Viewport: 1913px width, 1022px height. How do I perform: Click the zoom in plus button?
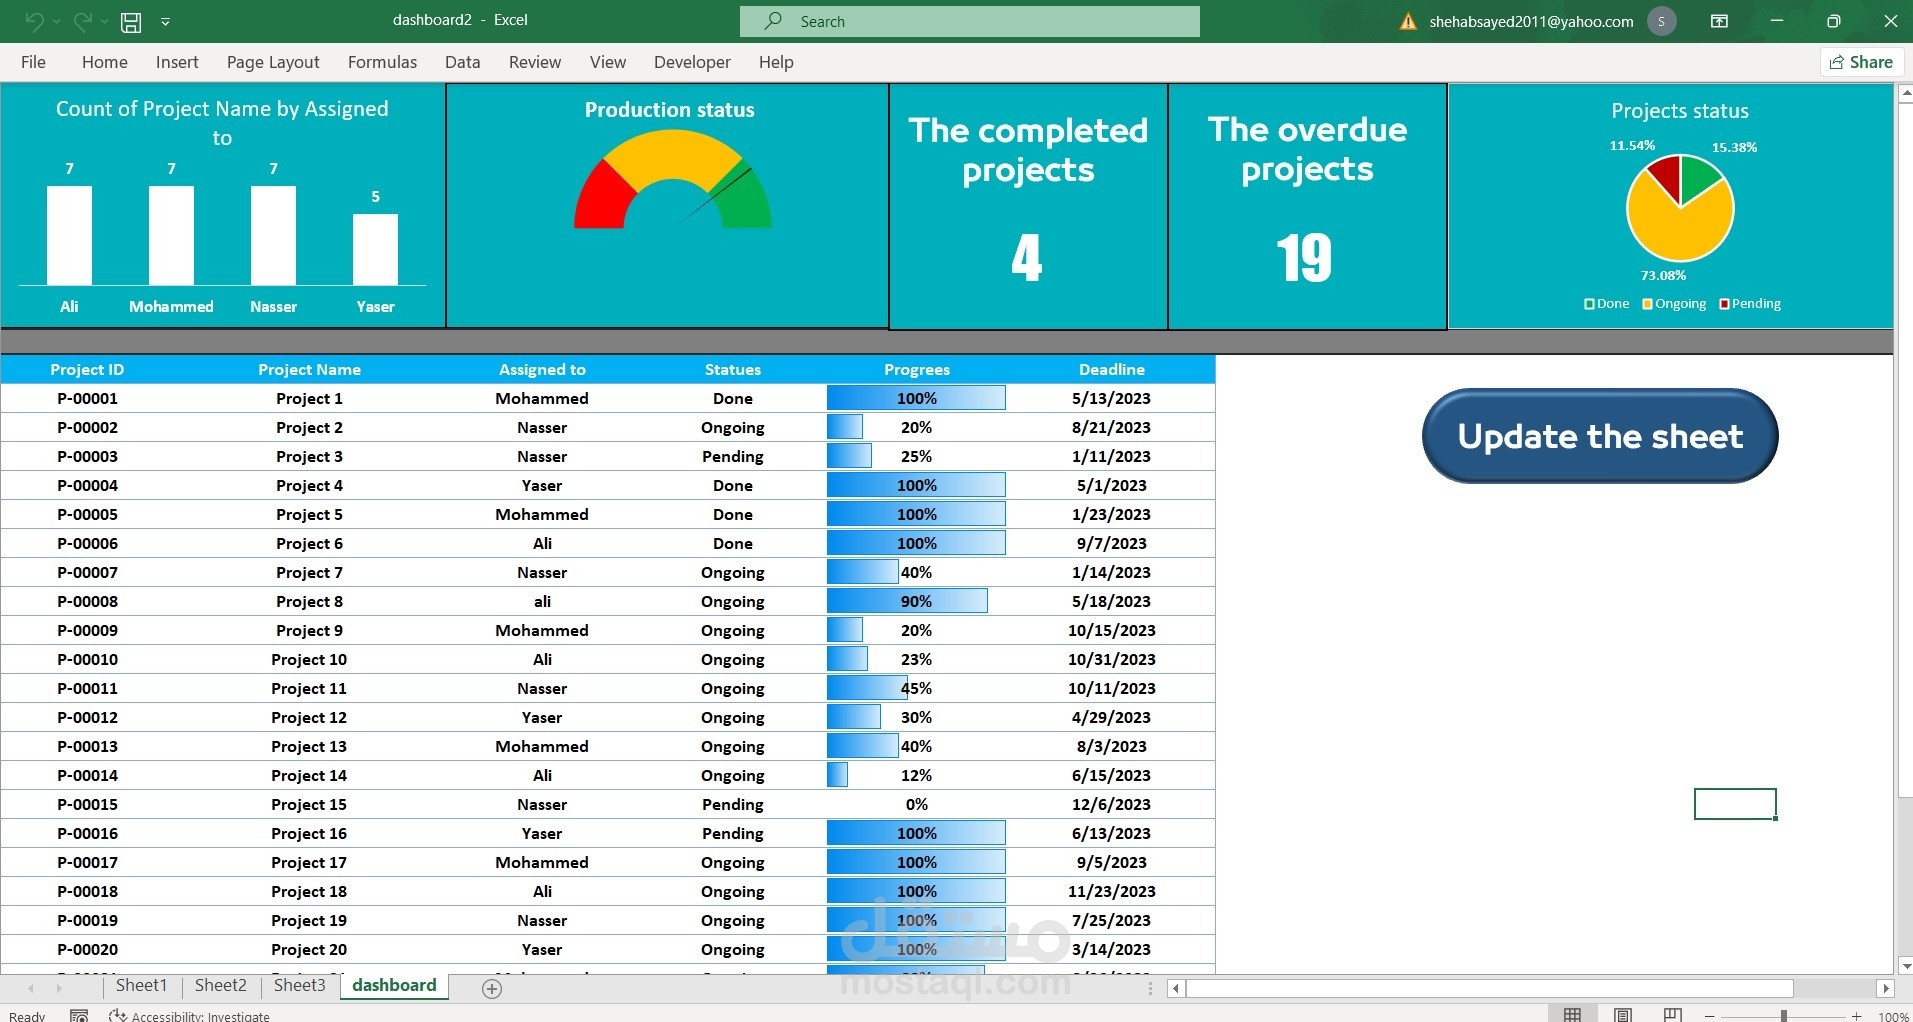click(1857, 1016)
